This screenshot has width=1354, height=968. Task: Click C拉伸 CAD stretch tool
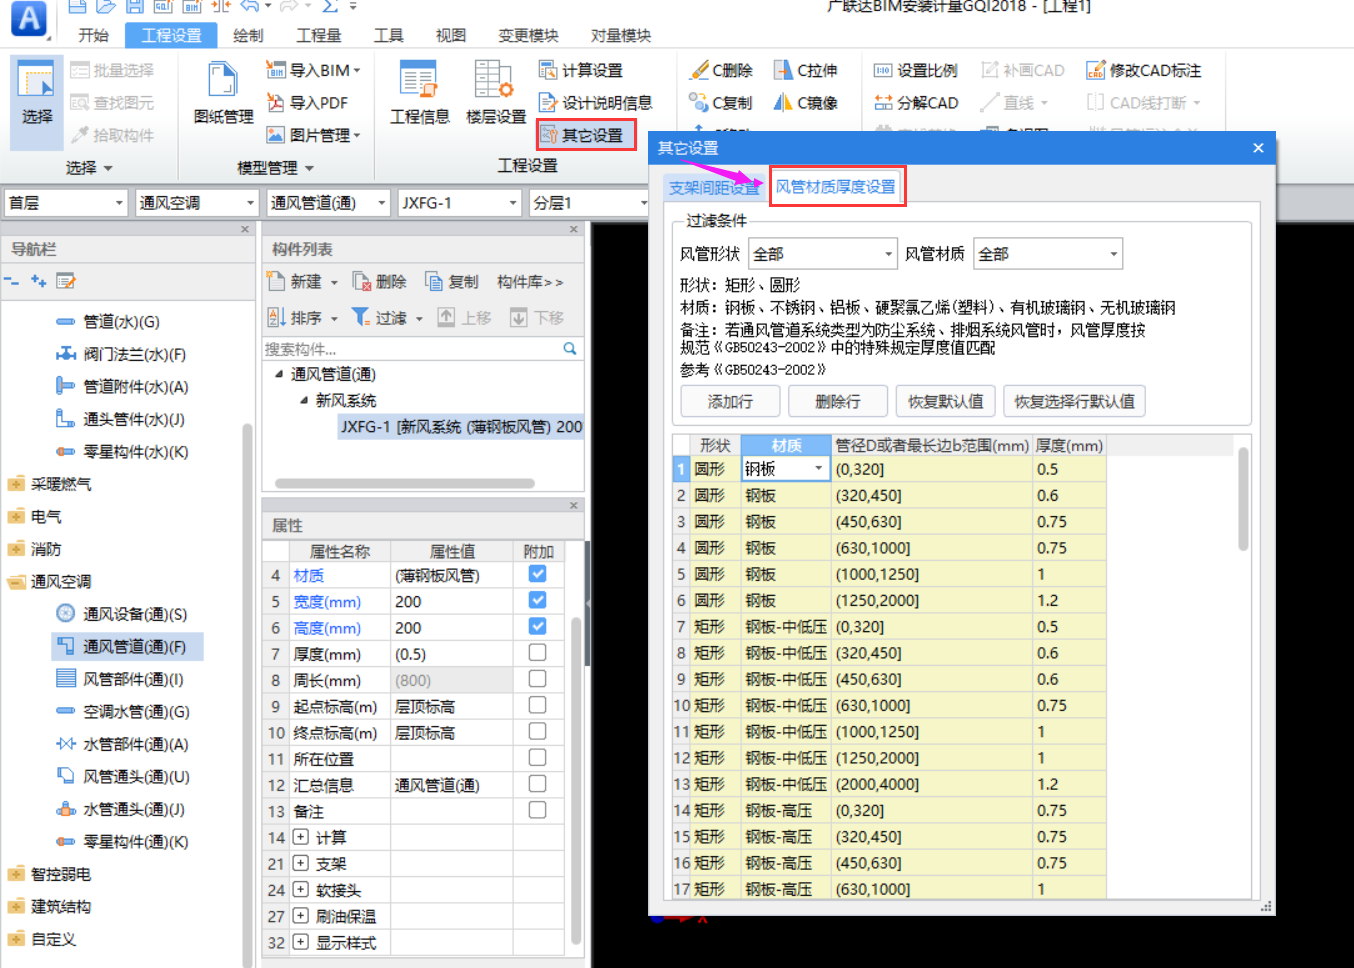click(806, 70)
